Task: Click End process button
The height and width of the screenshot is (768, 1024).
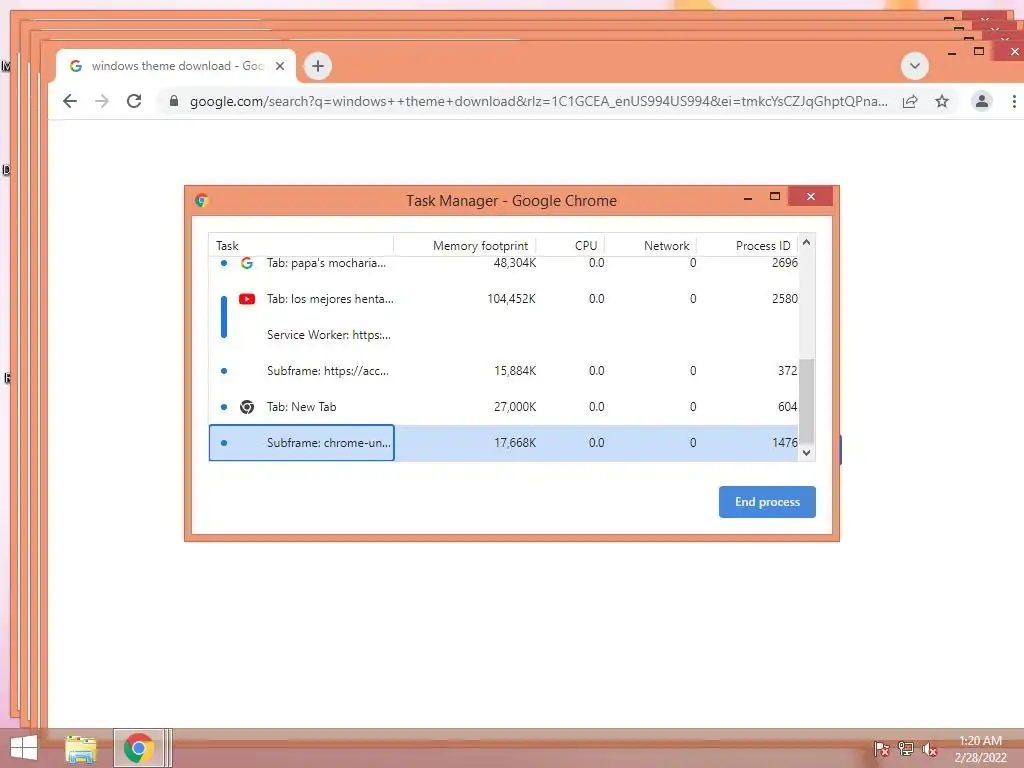Action: click(x=767, y=502)
